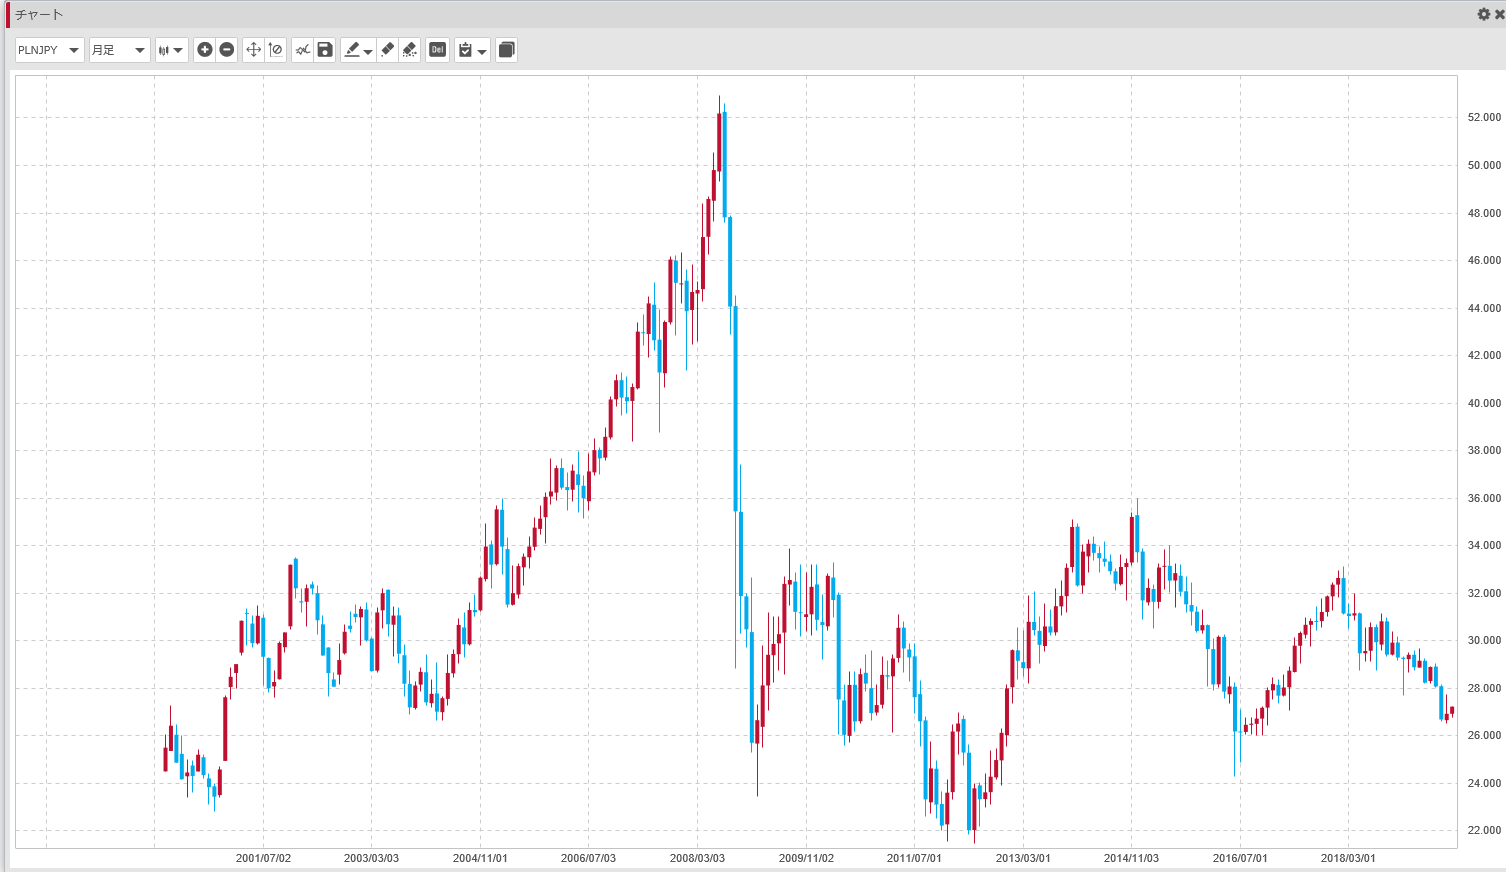The image size is (1506, 872).
Task: Open the technical indicators icon
Action: point(302,50)
